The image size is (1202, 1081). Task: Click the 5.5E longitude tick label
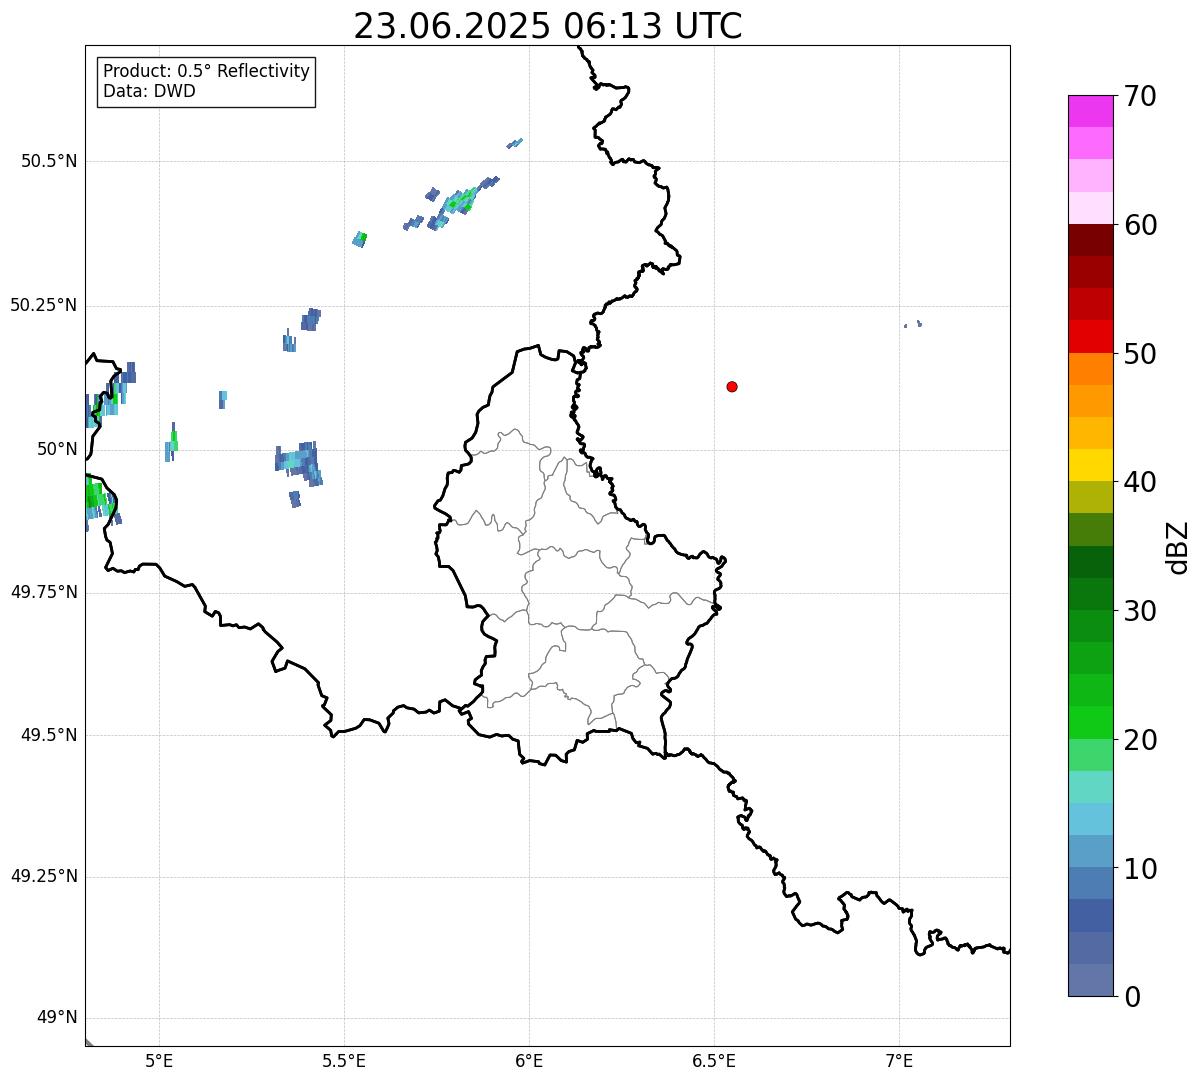tap(344, 1060)
